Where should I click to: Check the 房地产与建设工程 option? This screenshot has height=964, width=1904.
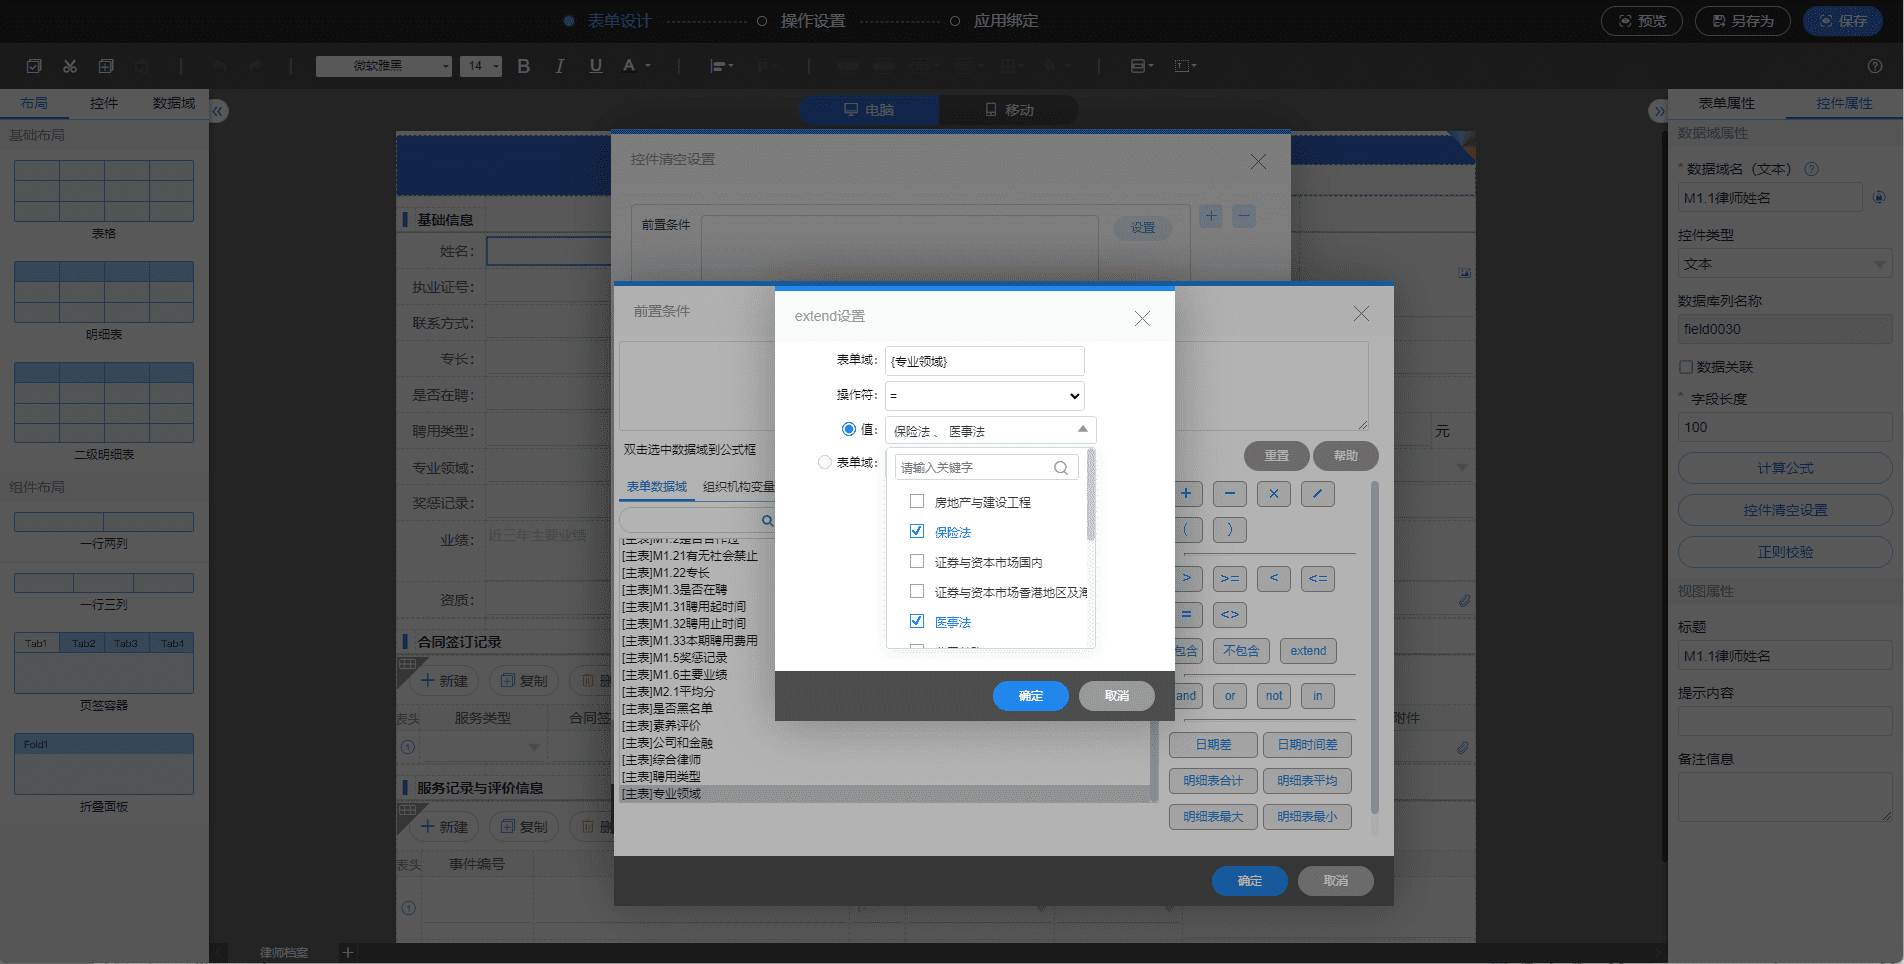pos(917,501)
